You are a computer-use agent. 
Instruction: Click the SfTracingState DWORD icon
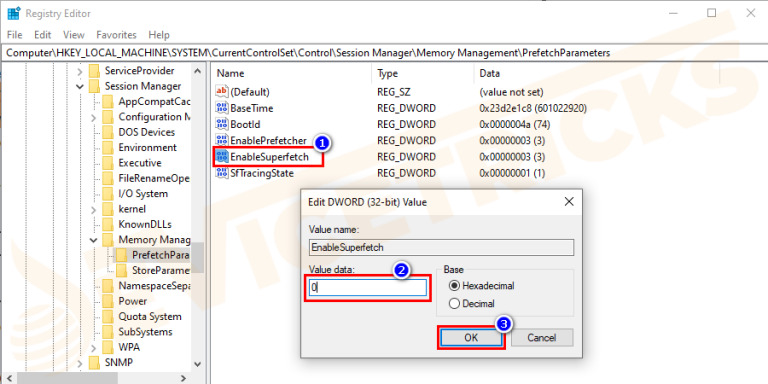(222, 173)
